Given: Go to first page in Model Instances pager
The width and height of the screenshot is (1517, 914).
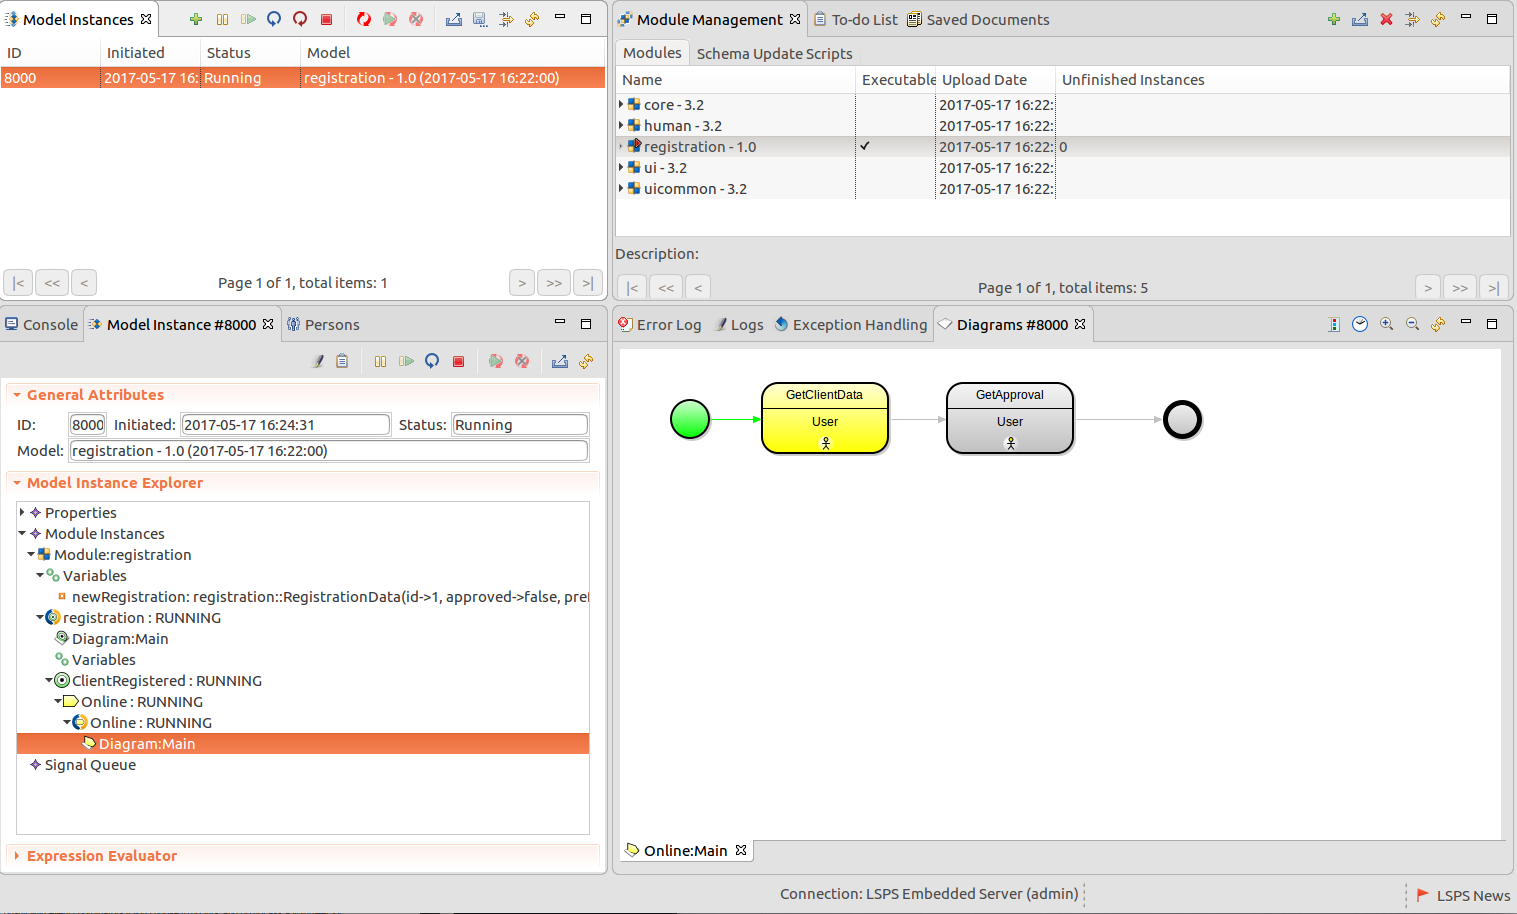Looking at the screenshot, I should 18,283.
